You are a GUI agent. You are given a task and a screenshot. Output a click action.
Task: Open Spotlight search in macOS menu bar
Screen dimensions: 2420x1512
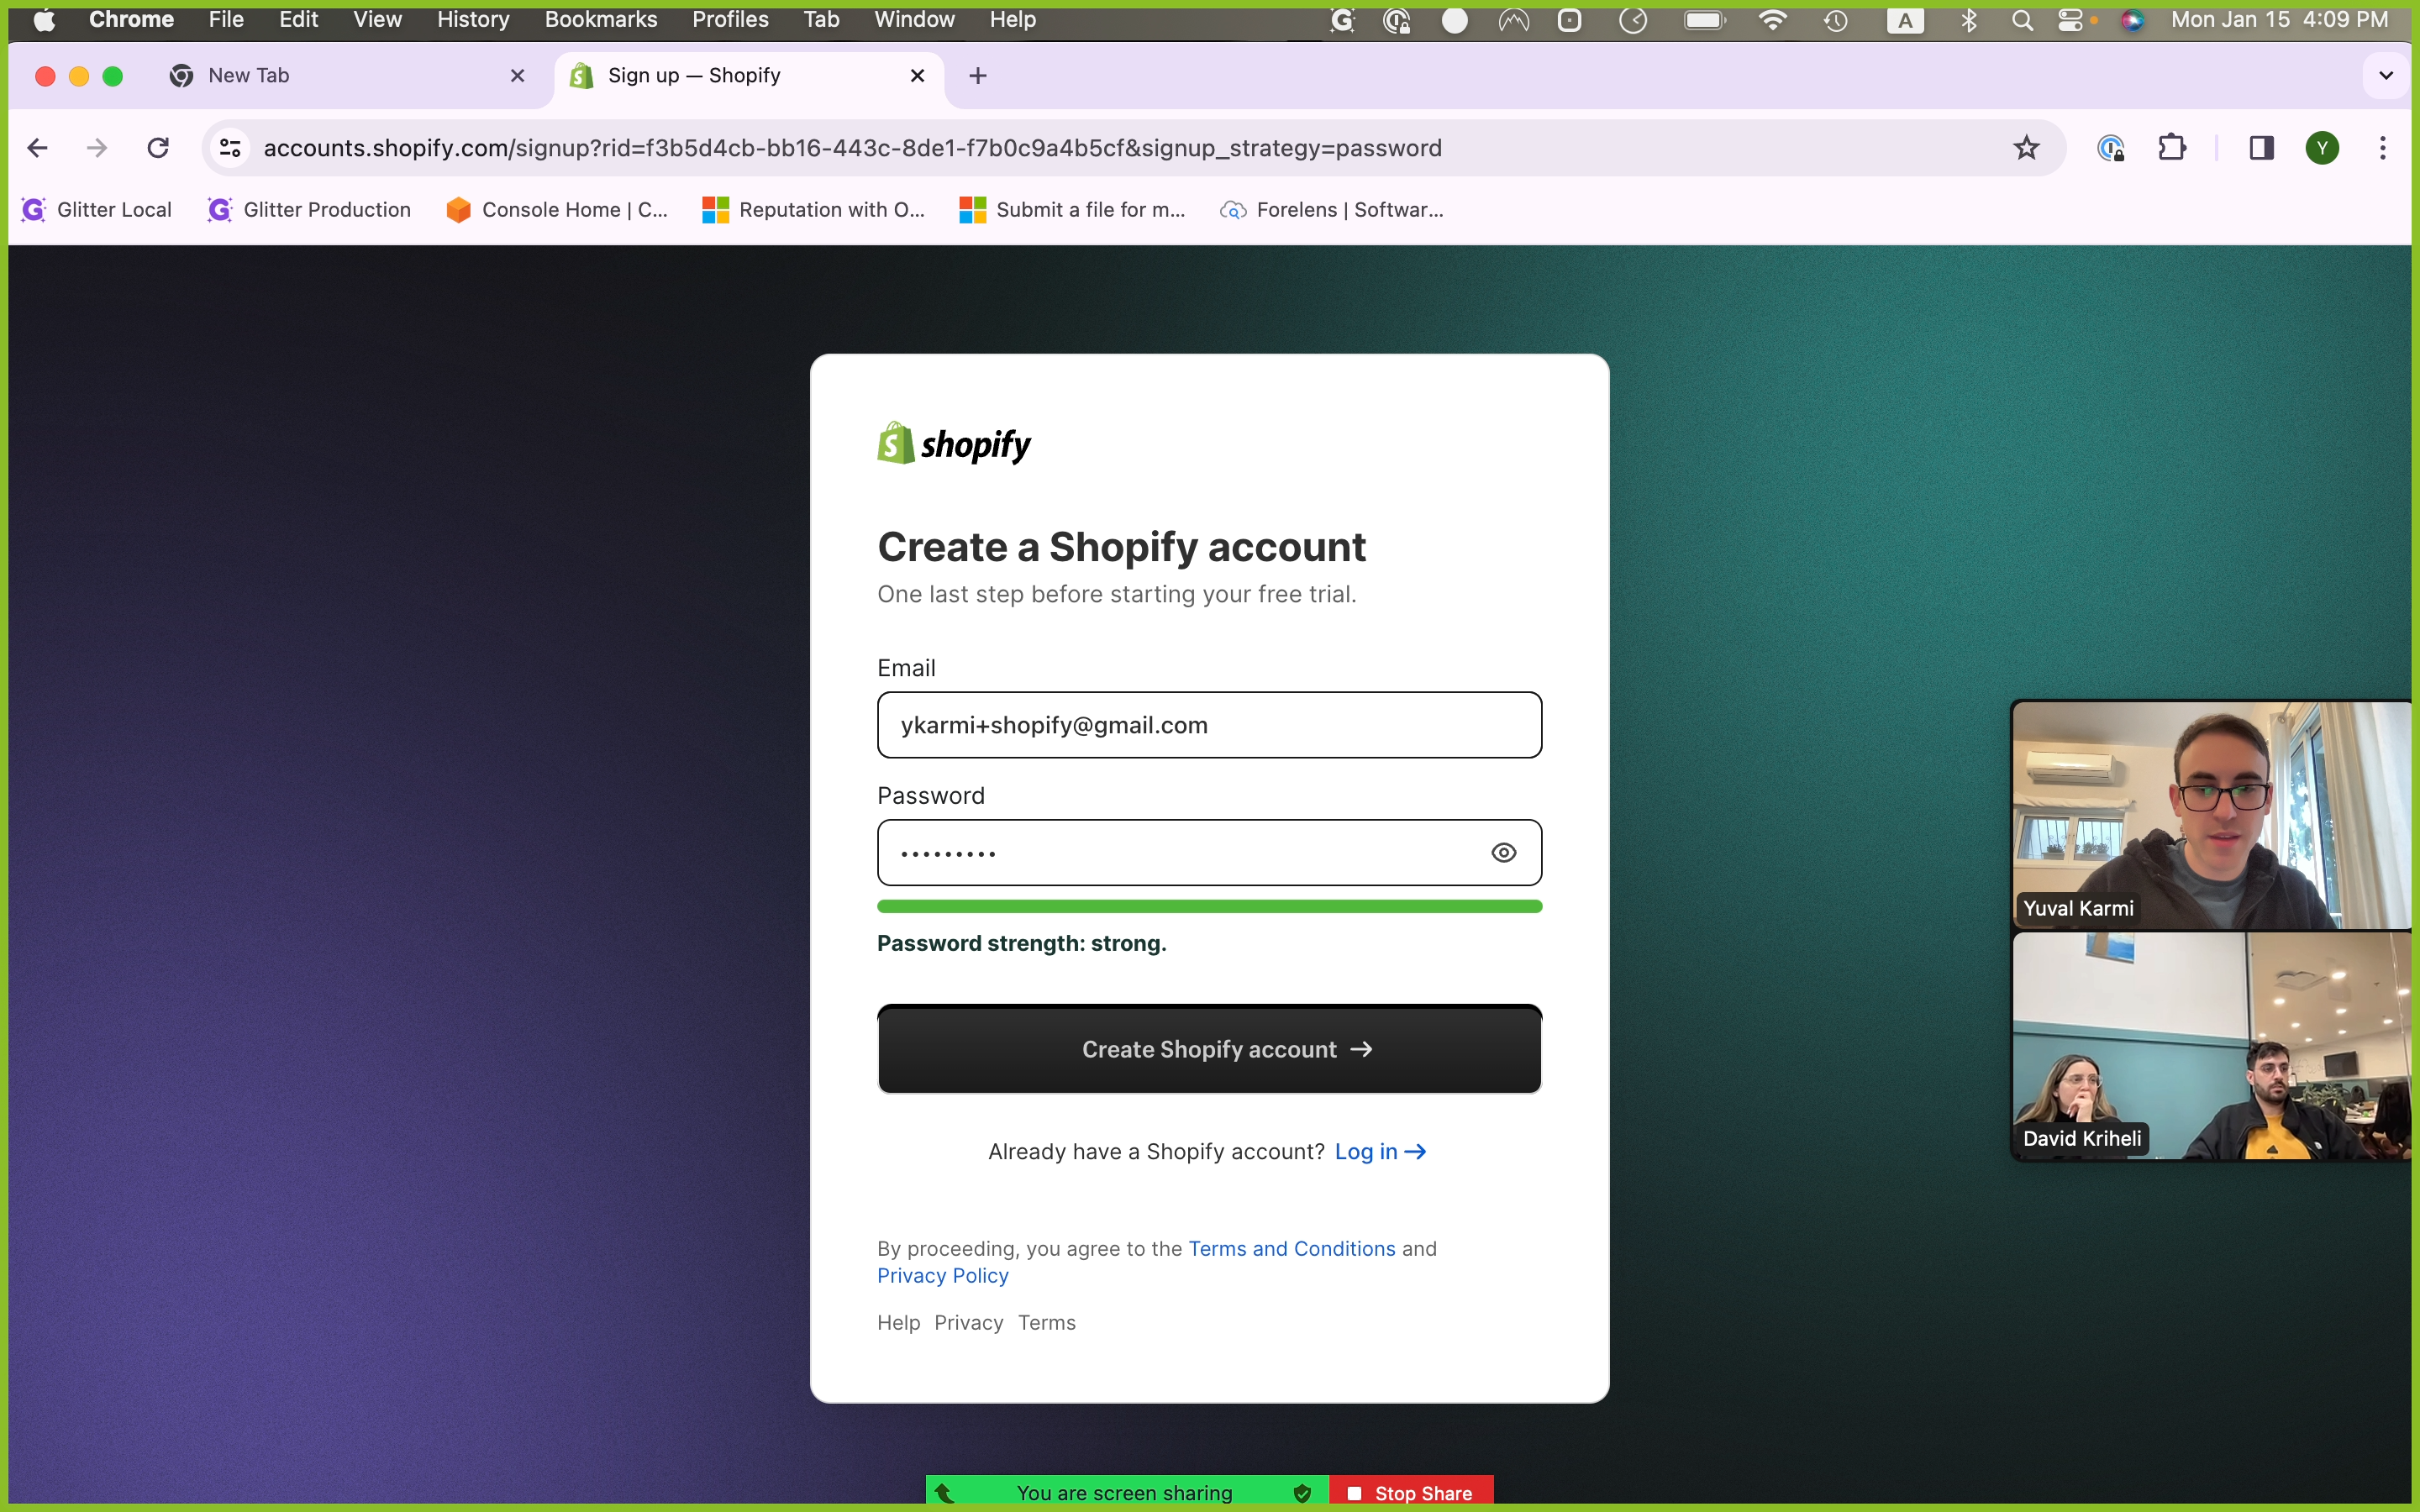point(2022,20)
